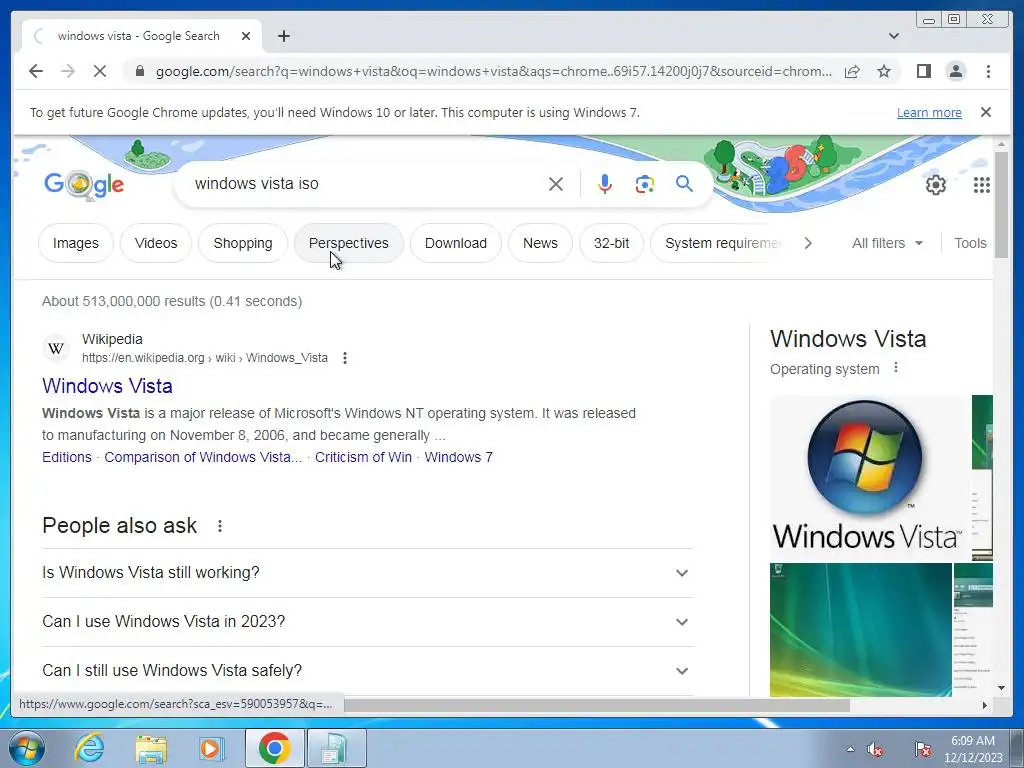Open Criticism of Win sublink

(363, 457)
